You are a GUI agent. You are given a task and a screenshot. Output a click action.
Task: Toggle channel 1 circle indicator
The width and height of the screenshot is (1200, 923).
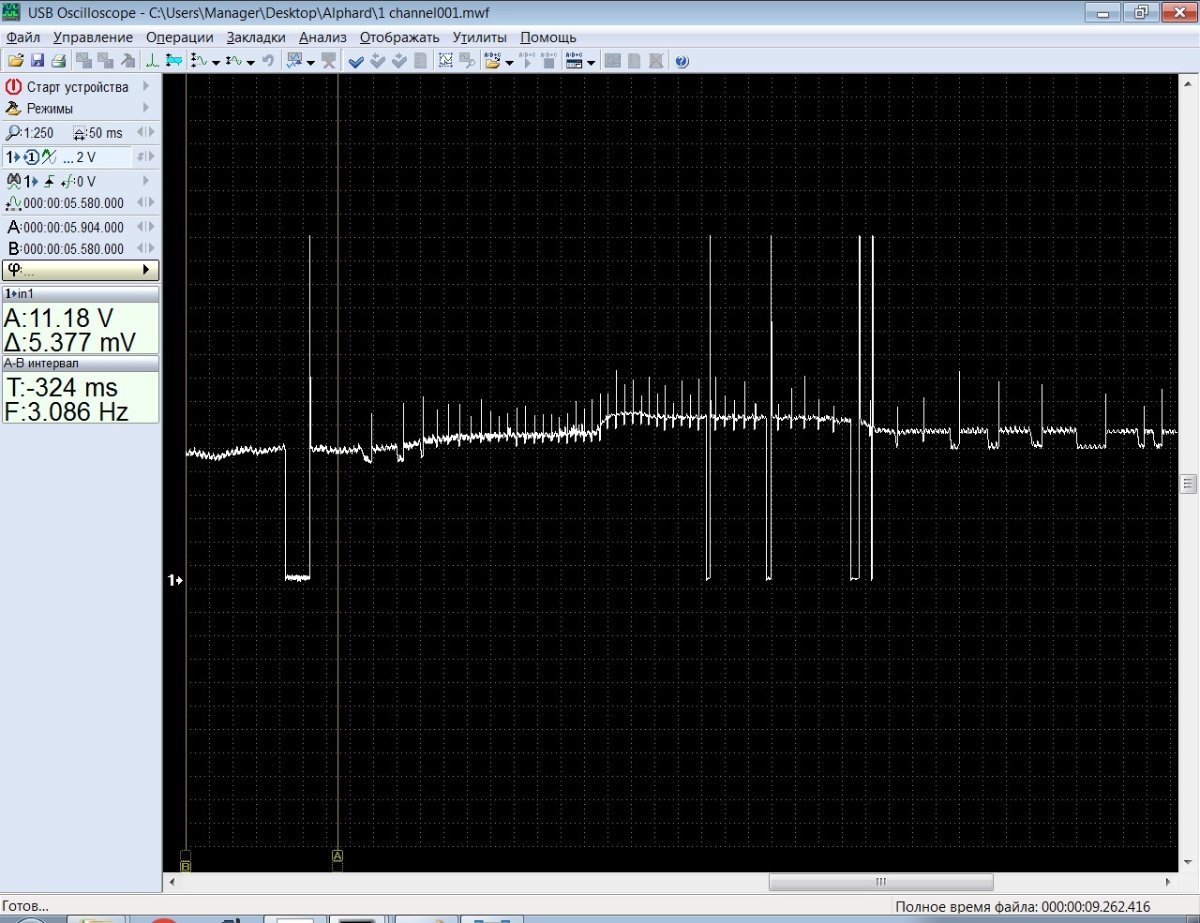pyautogui.click(x=32, y=157)
